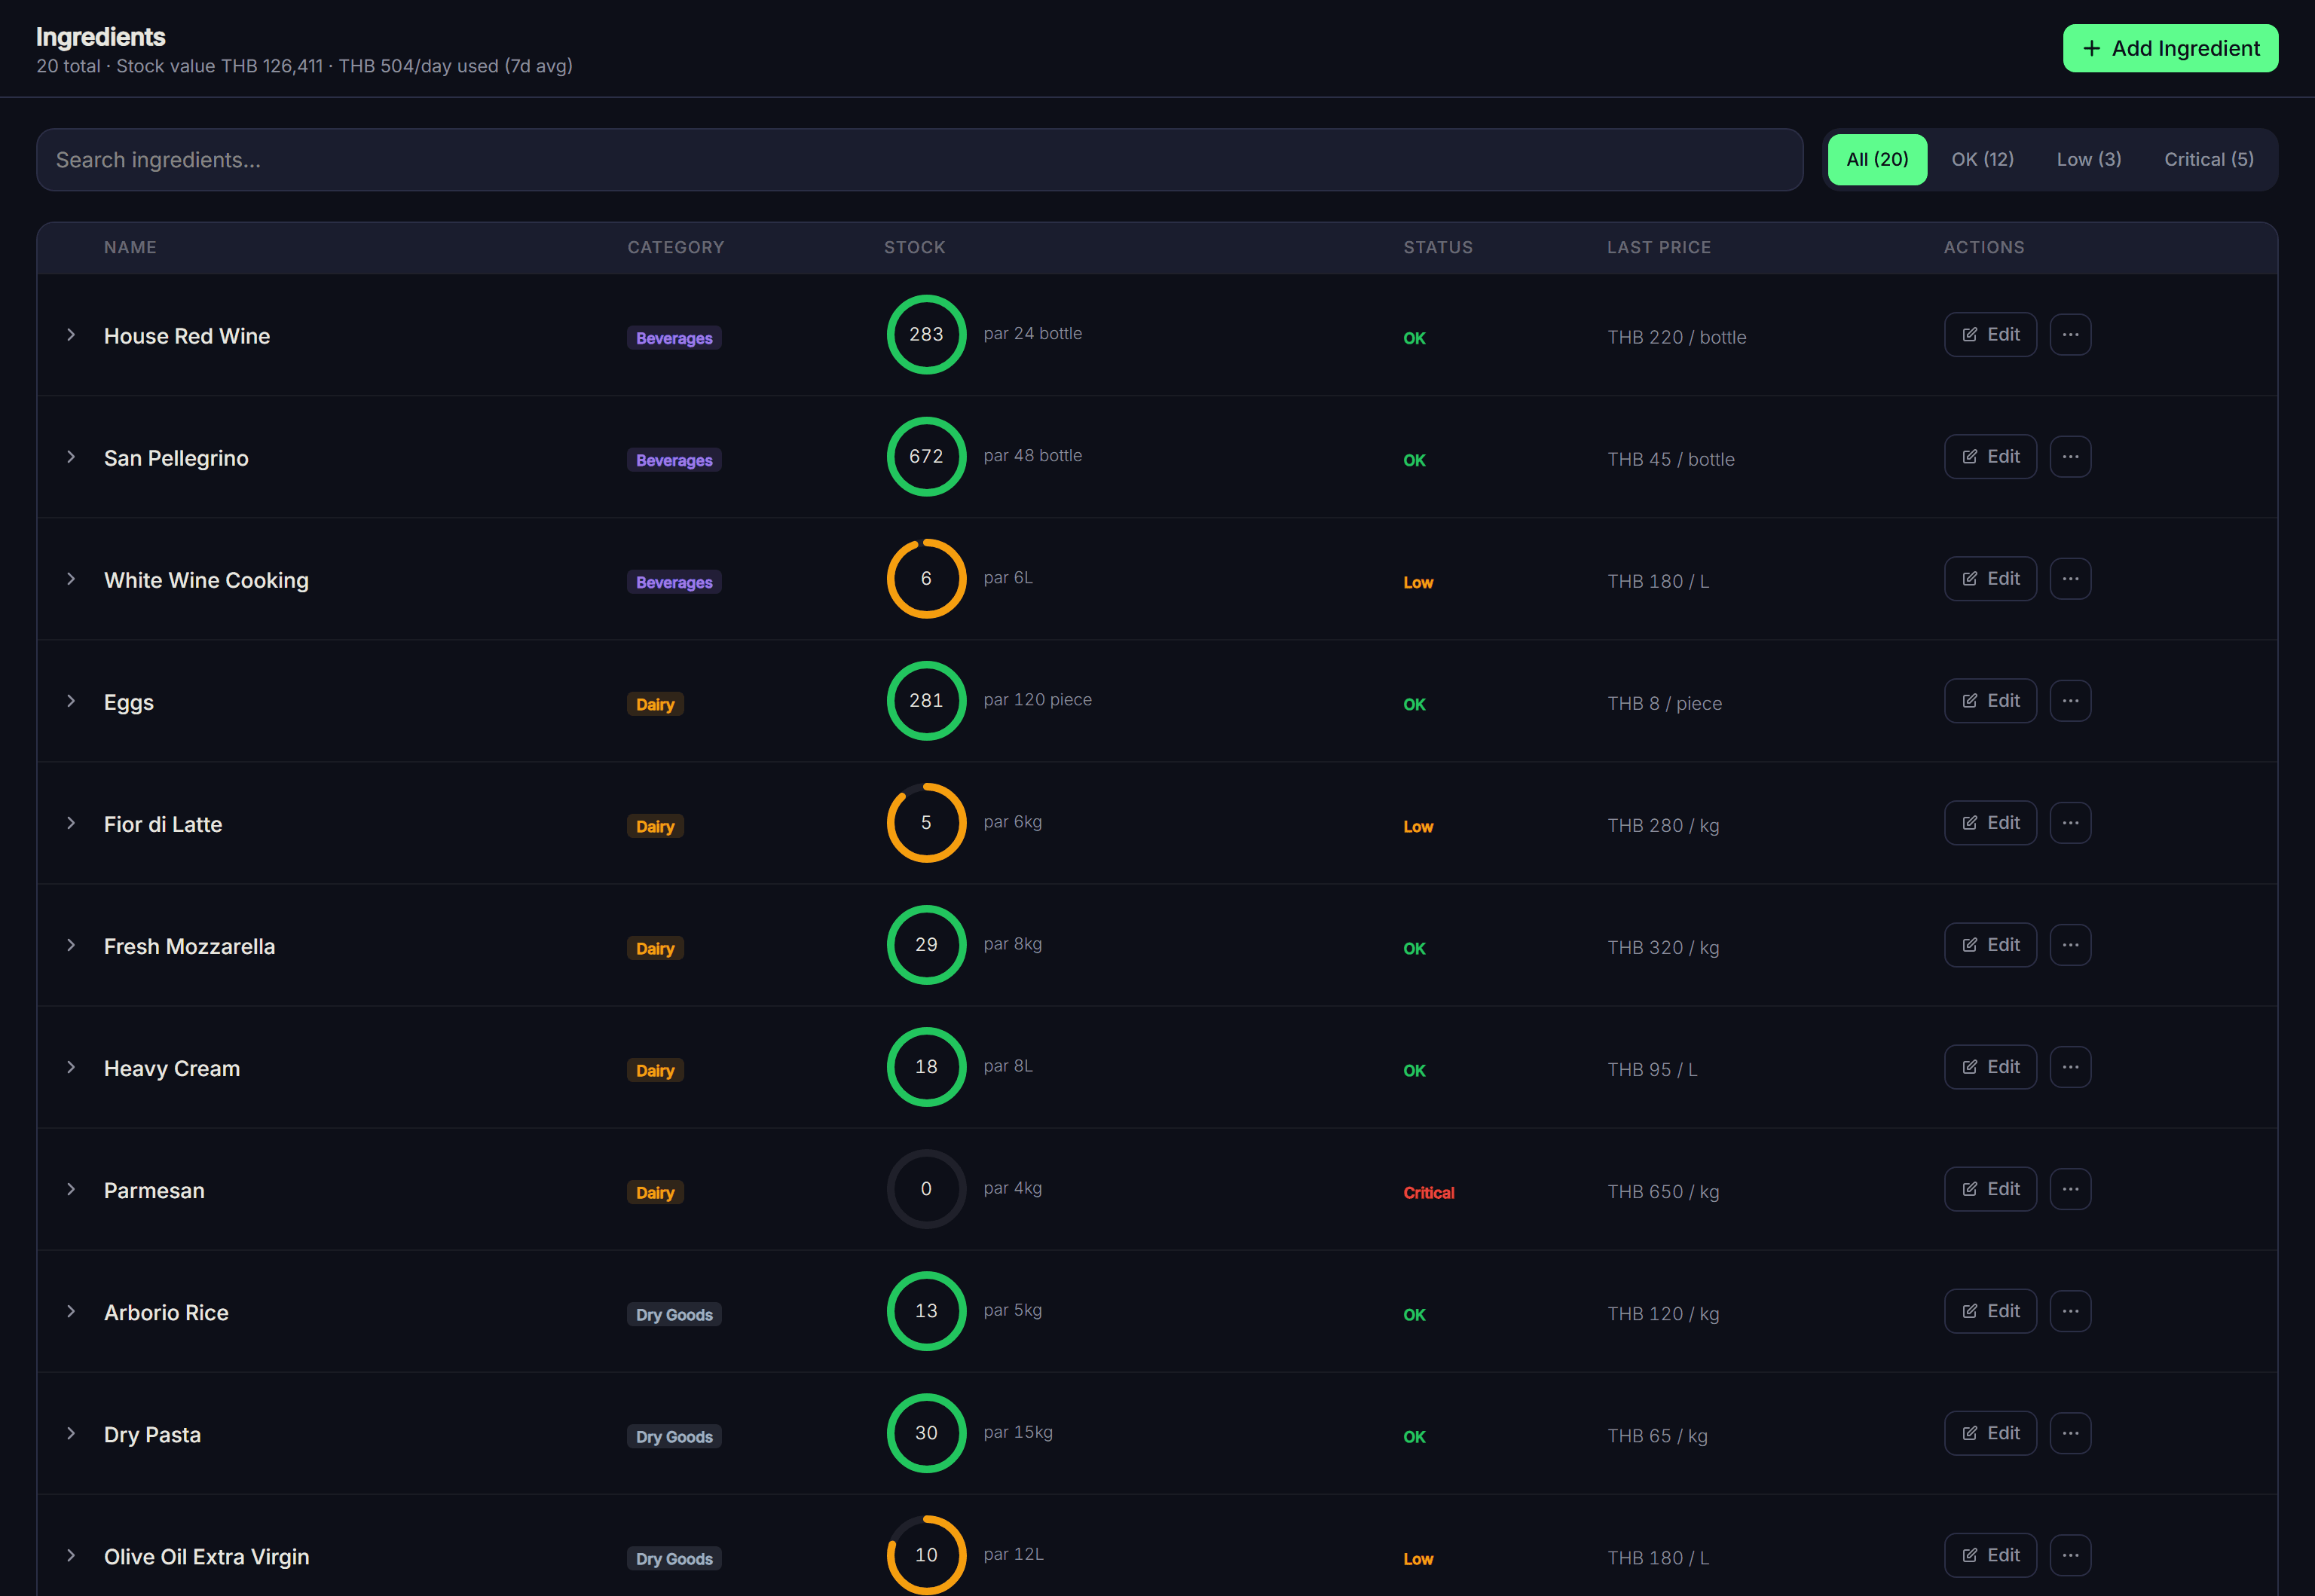Click Low status on Fior di Latte row
2315x1596 pixels.
(x=1417, y=826)
